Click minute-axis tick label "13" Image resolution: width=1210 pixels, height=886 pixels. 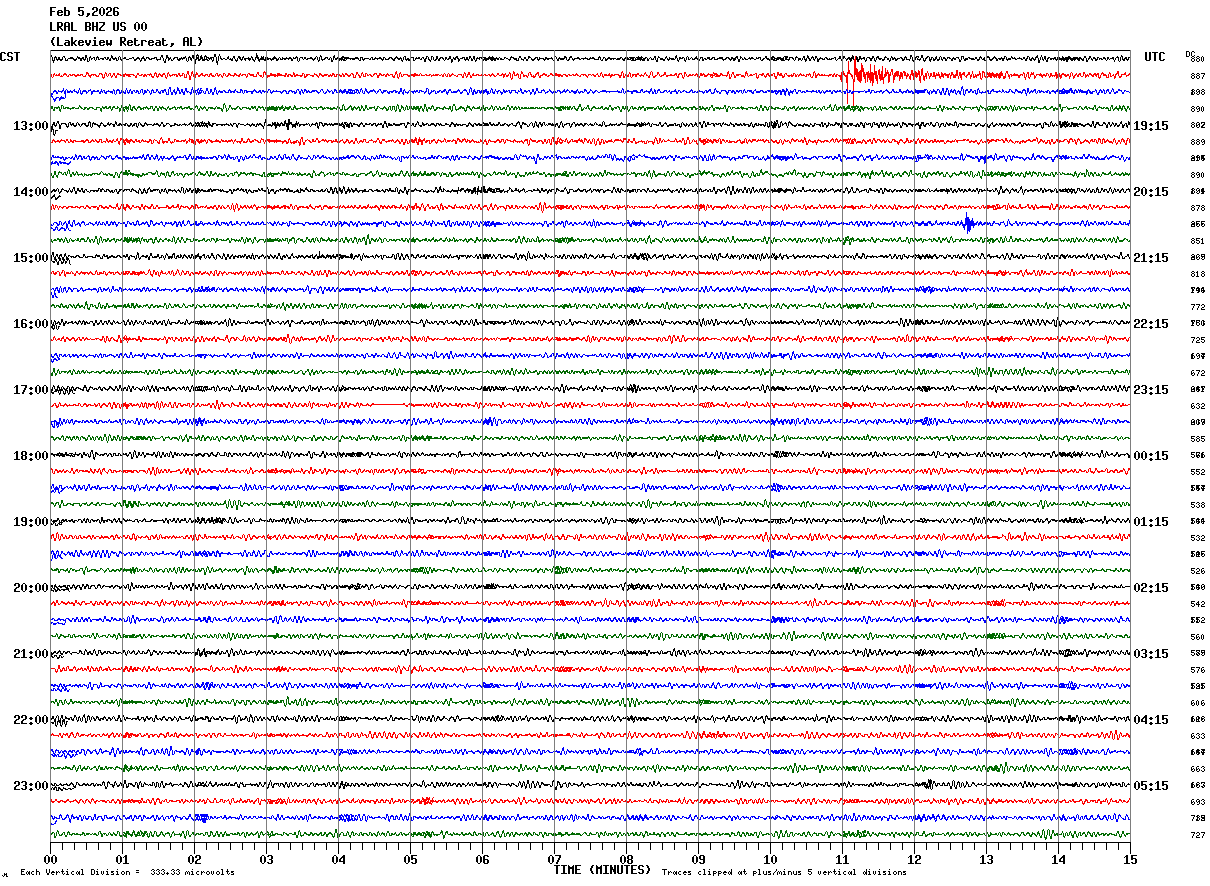click(x=986, y=859)
